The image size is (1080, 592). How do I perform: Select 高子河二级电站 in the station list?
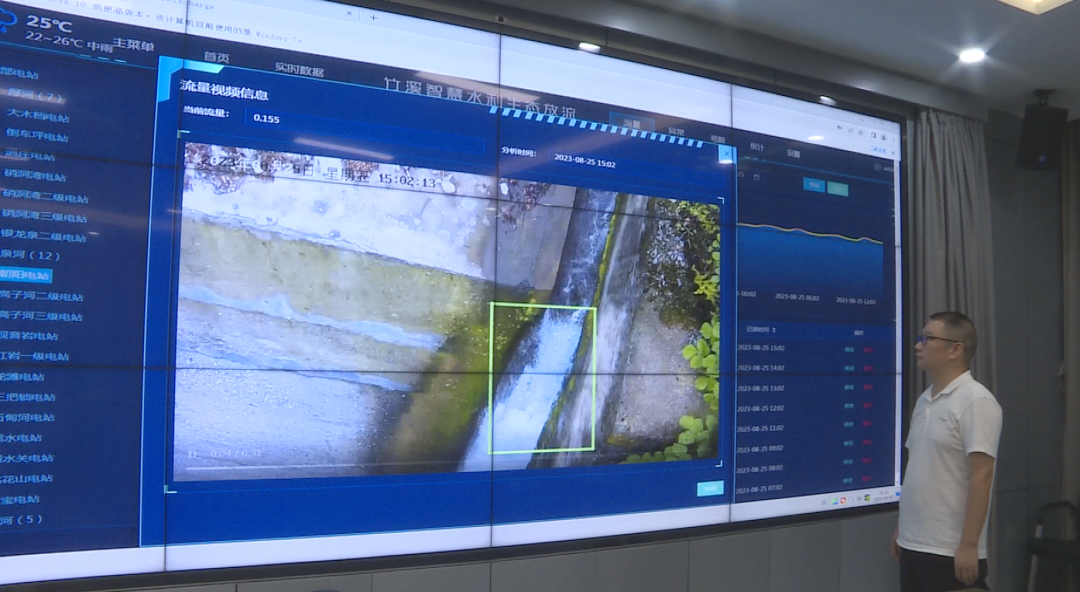41,296
